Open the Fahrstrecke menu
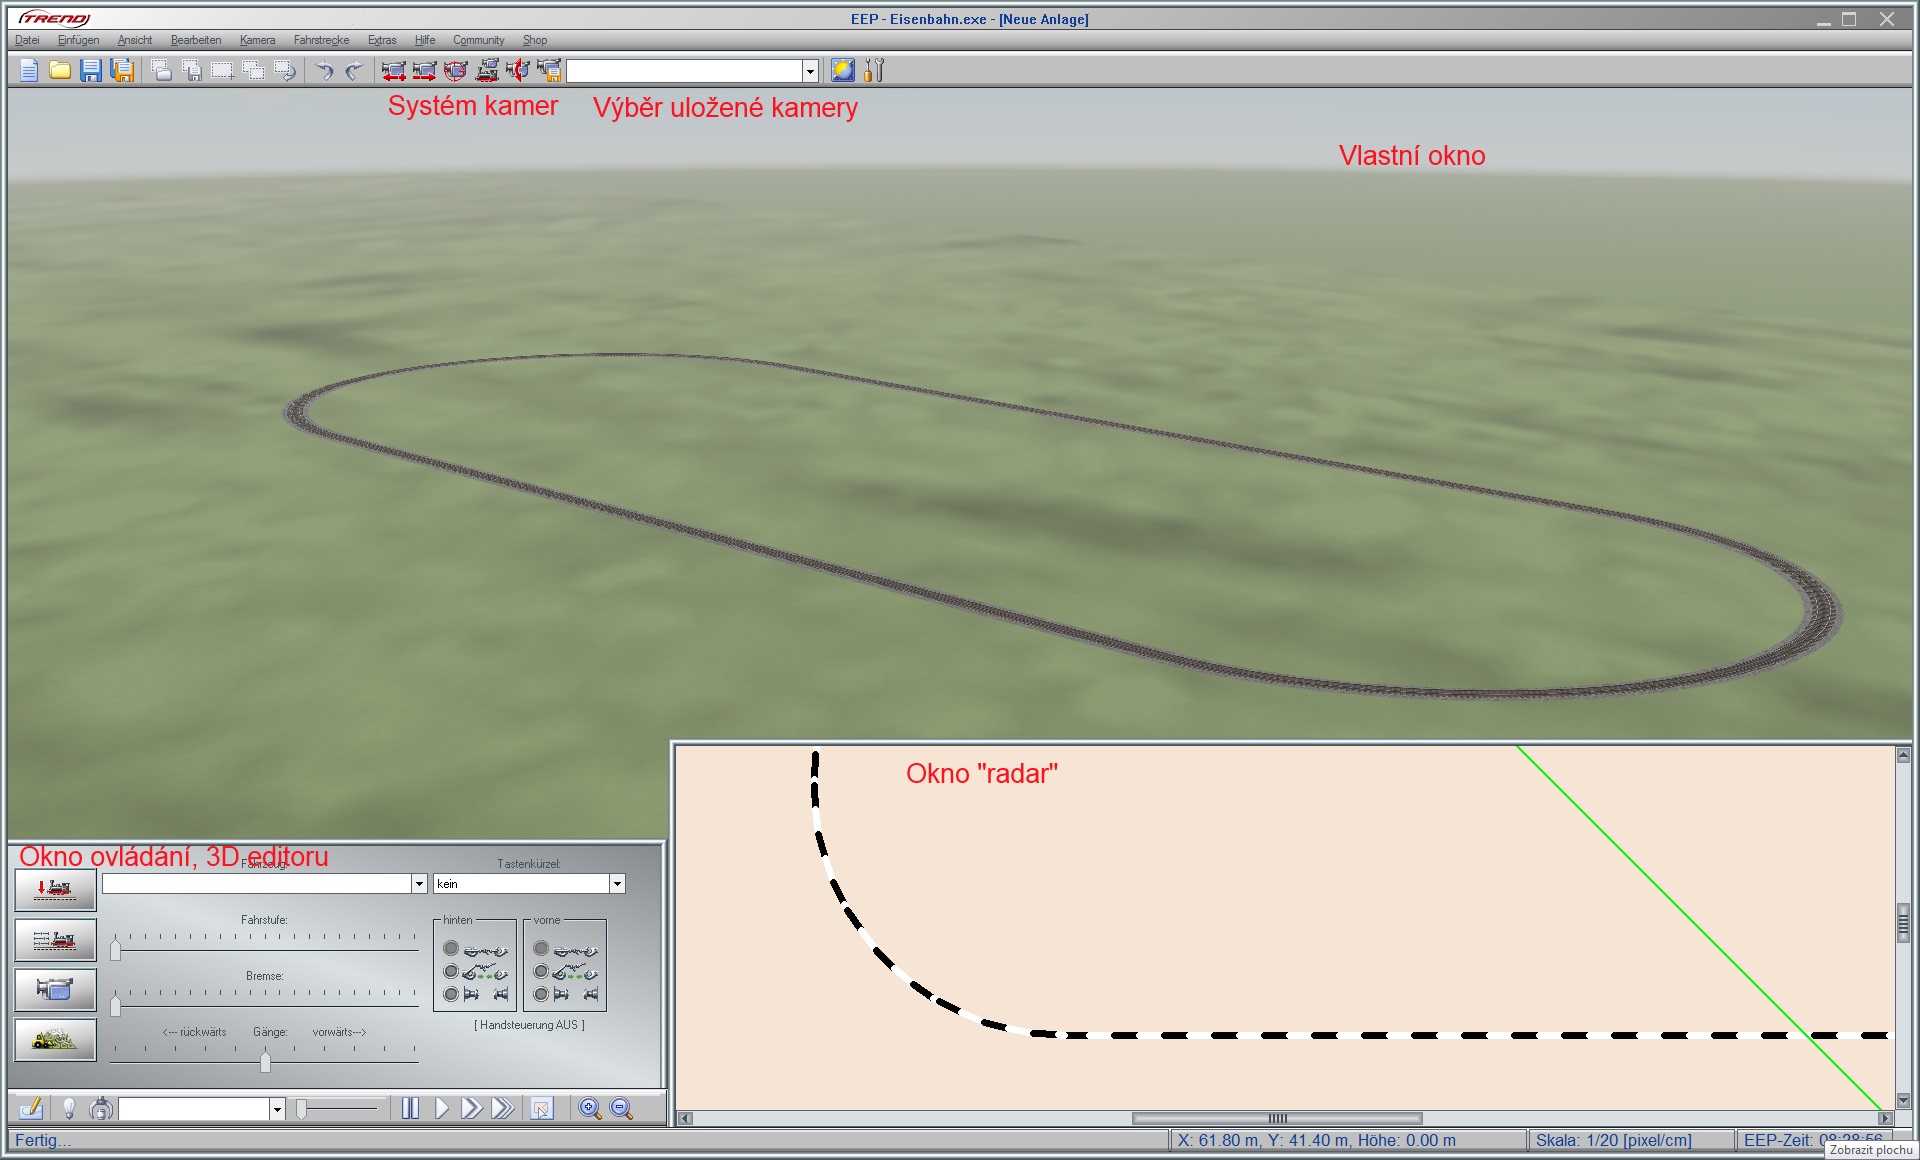 point(321,40)
